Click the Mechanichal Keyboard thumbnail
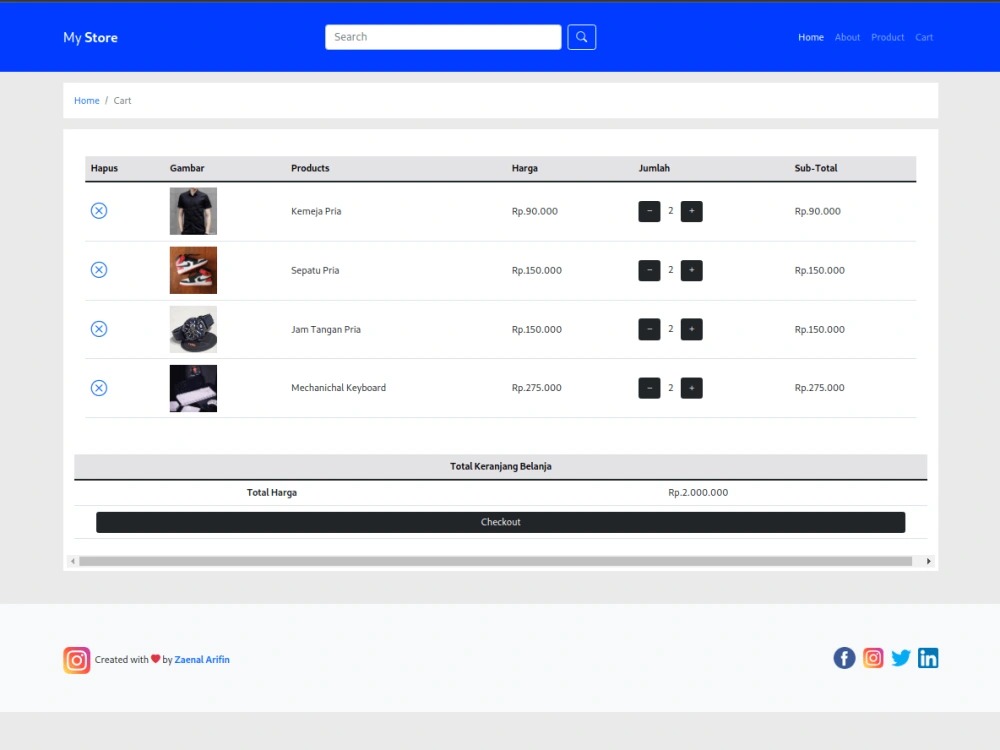 (x=193, y=388)
